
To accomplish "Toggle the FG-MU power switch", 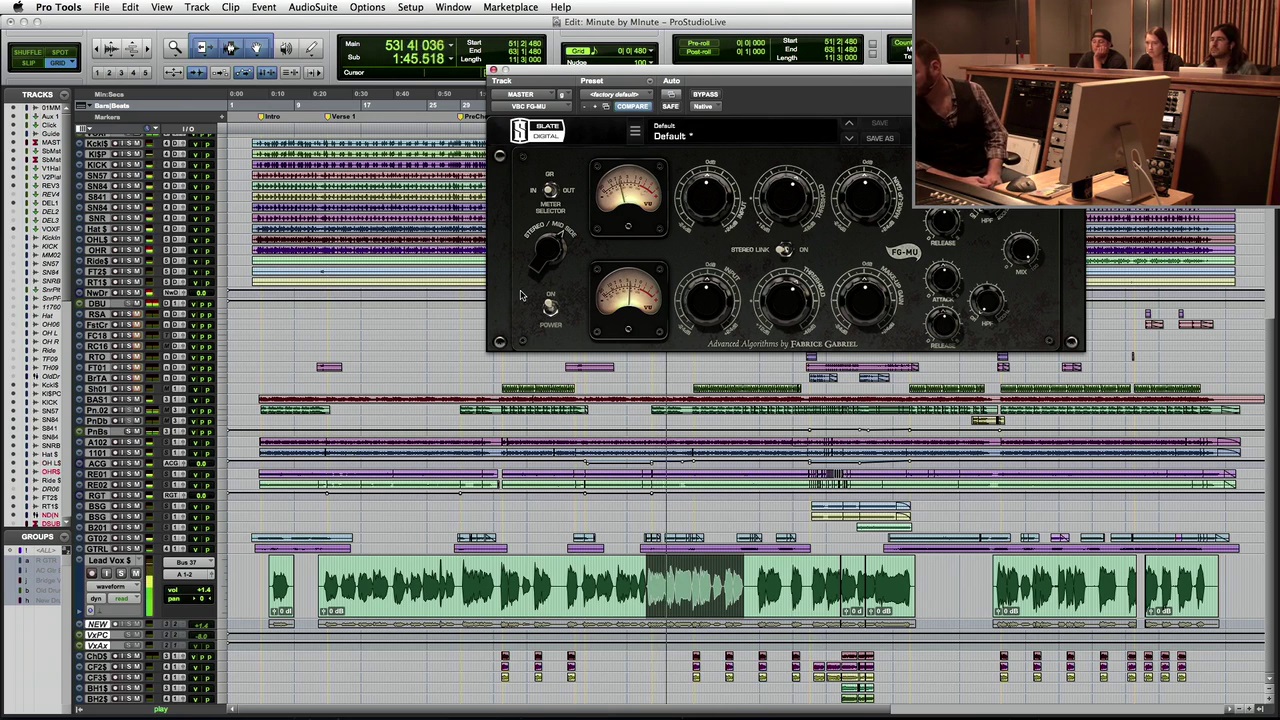I will point(550,307).
